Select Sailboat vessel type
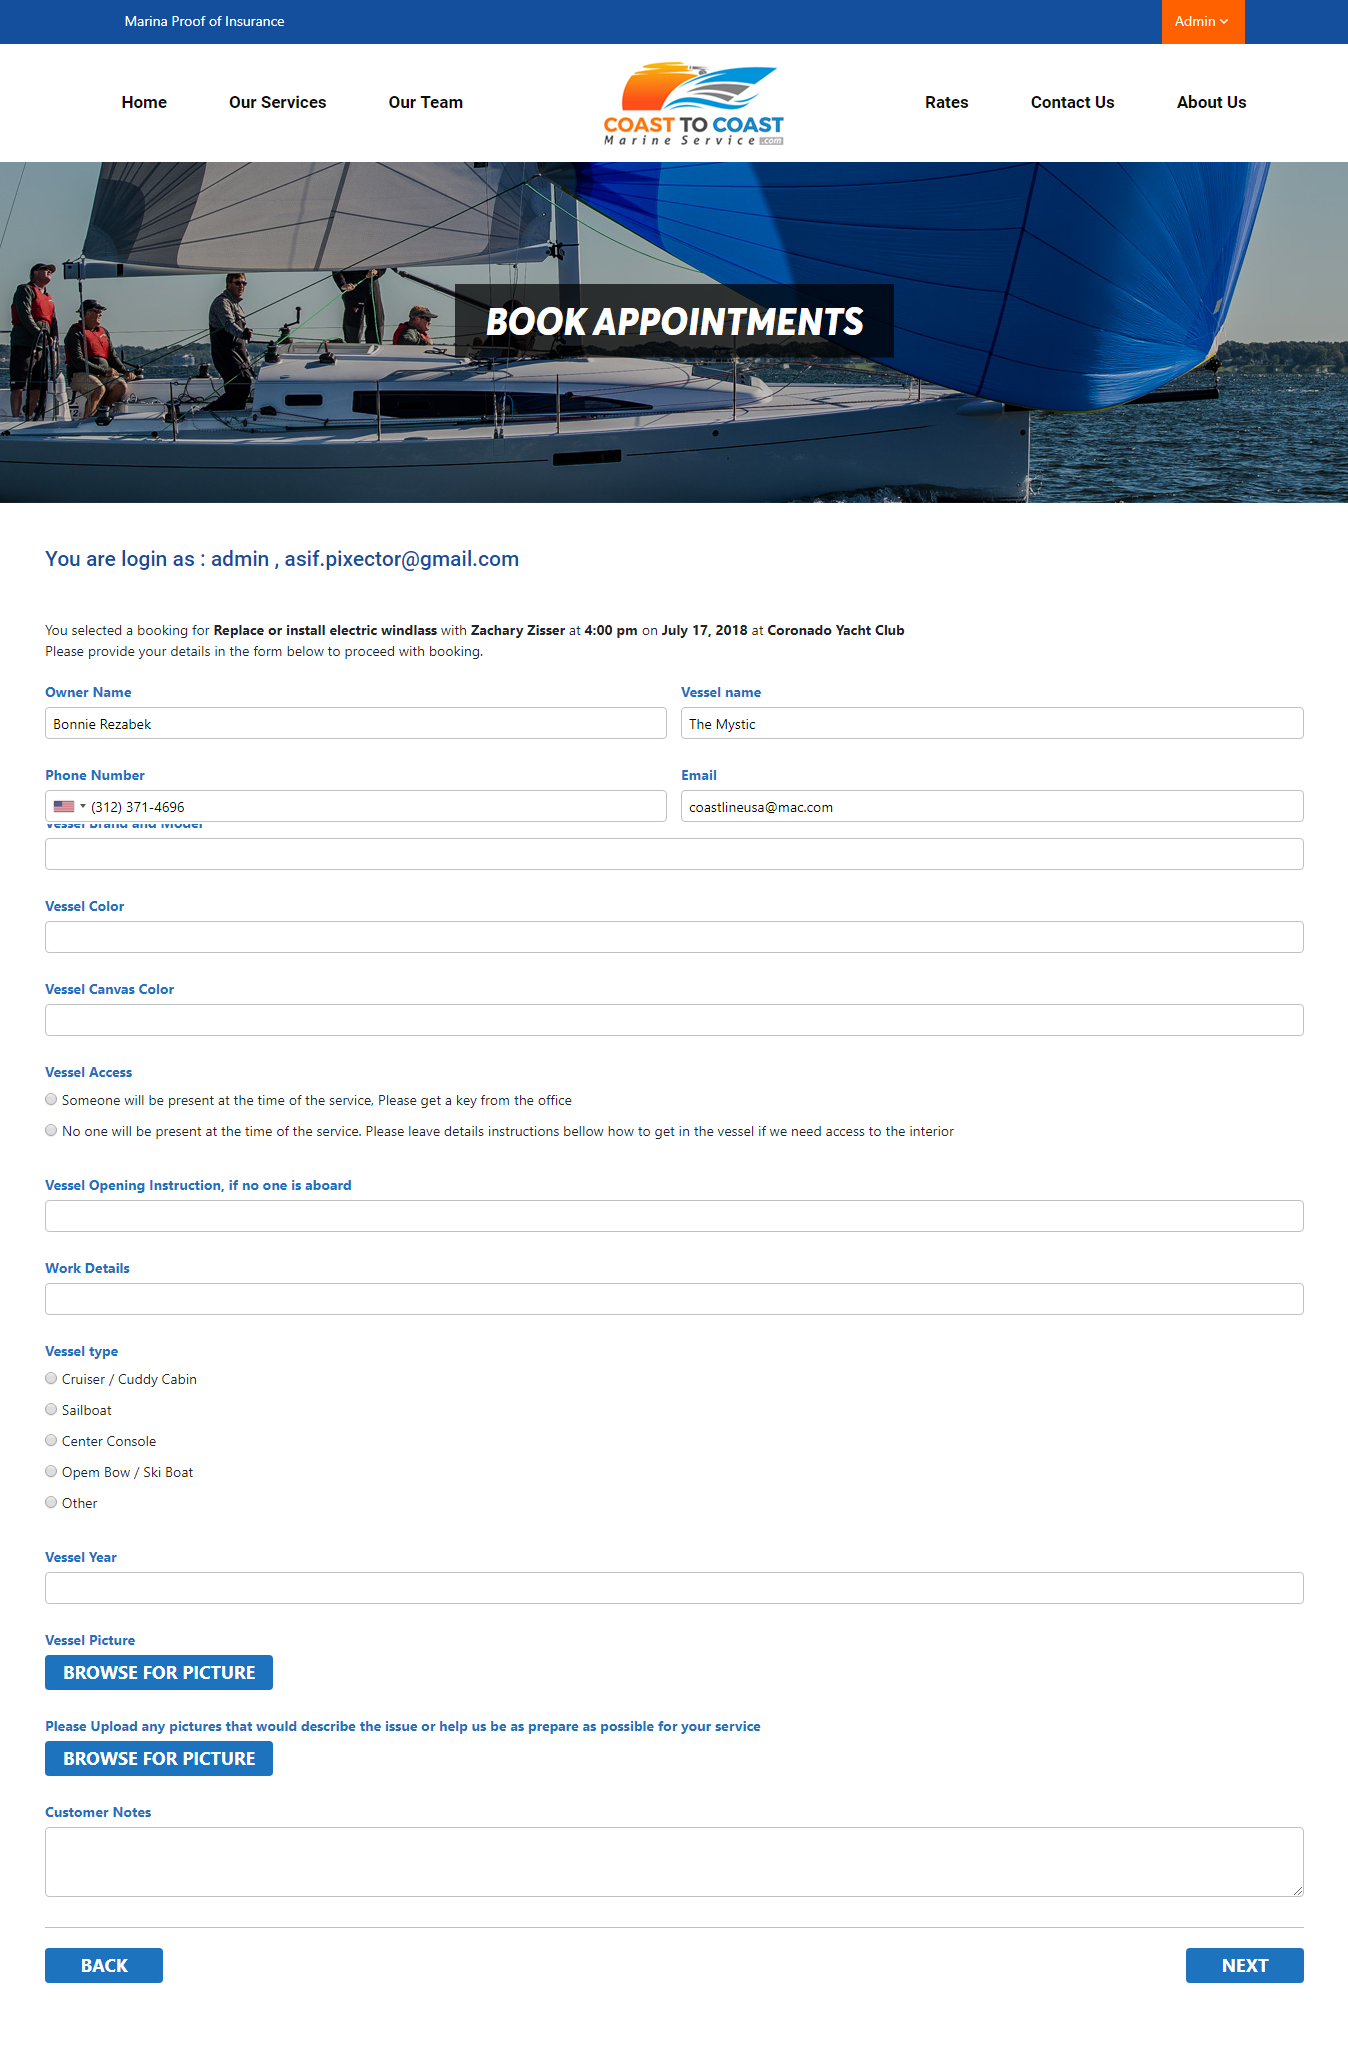Viewport: 1348px width, 2050px height. click(x=51, y=1410)
